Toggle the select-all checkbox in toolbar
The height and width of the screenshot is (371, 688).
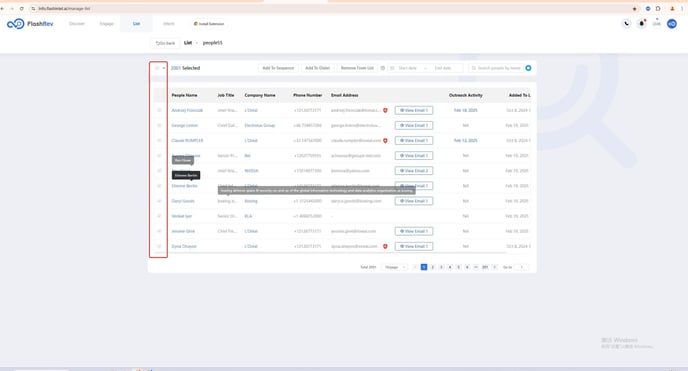click(157, 68)
